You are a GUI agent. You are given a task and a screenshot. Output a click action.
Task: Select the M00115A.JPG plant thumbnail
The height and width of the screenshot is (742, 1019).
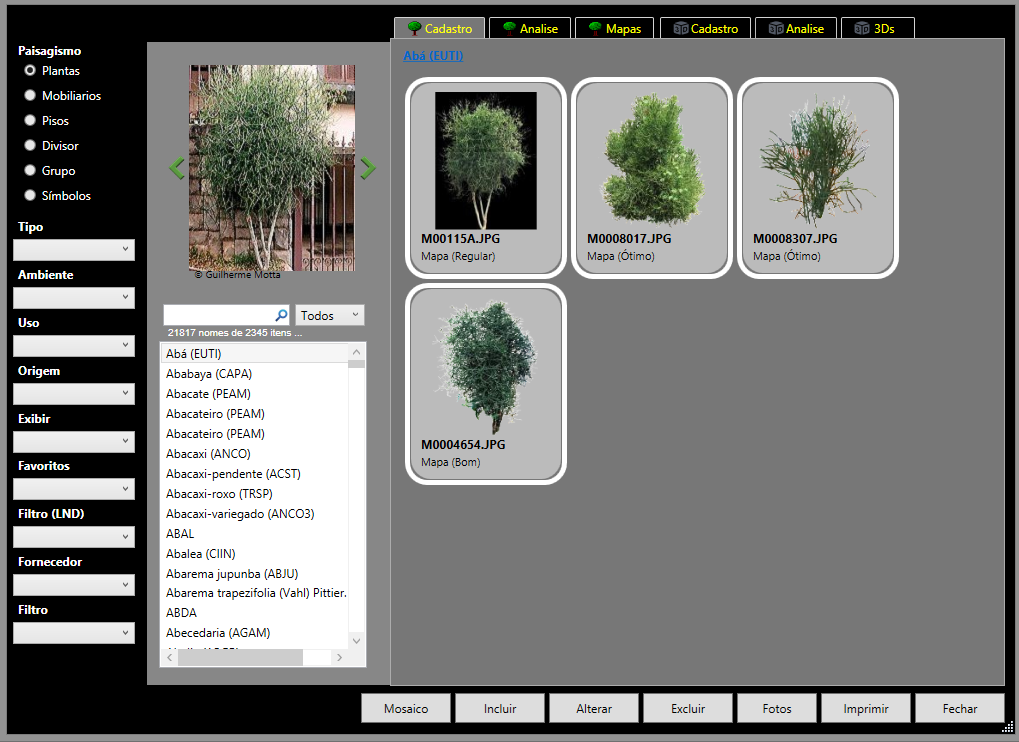click(486, 178)
